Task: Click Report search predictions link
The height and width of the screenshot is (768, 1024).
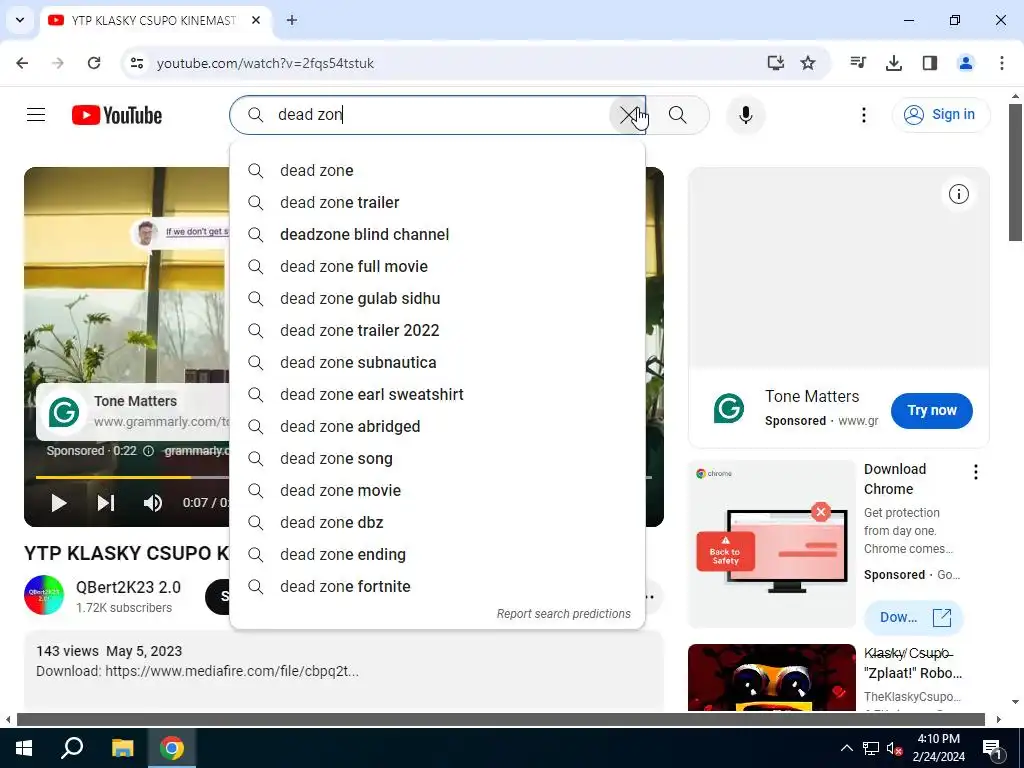Action: [564, 614]
